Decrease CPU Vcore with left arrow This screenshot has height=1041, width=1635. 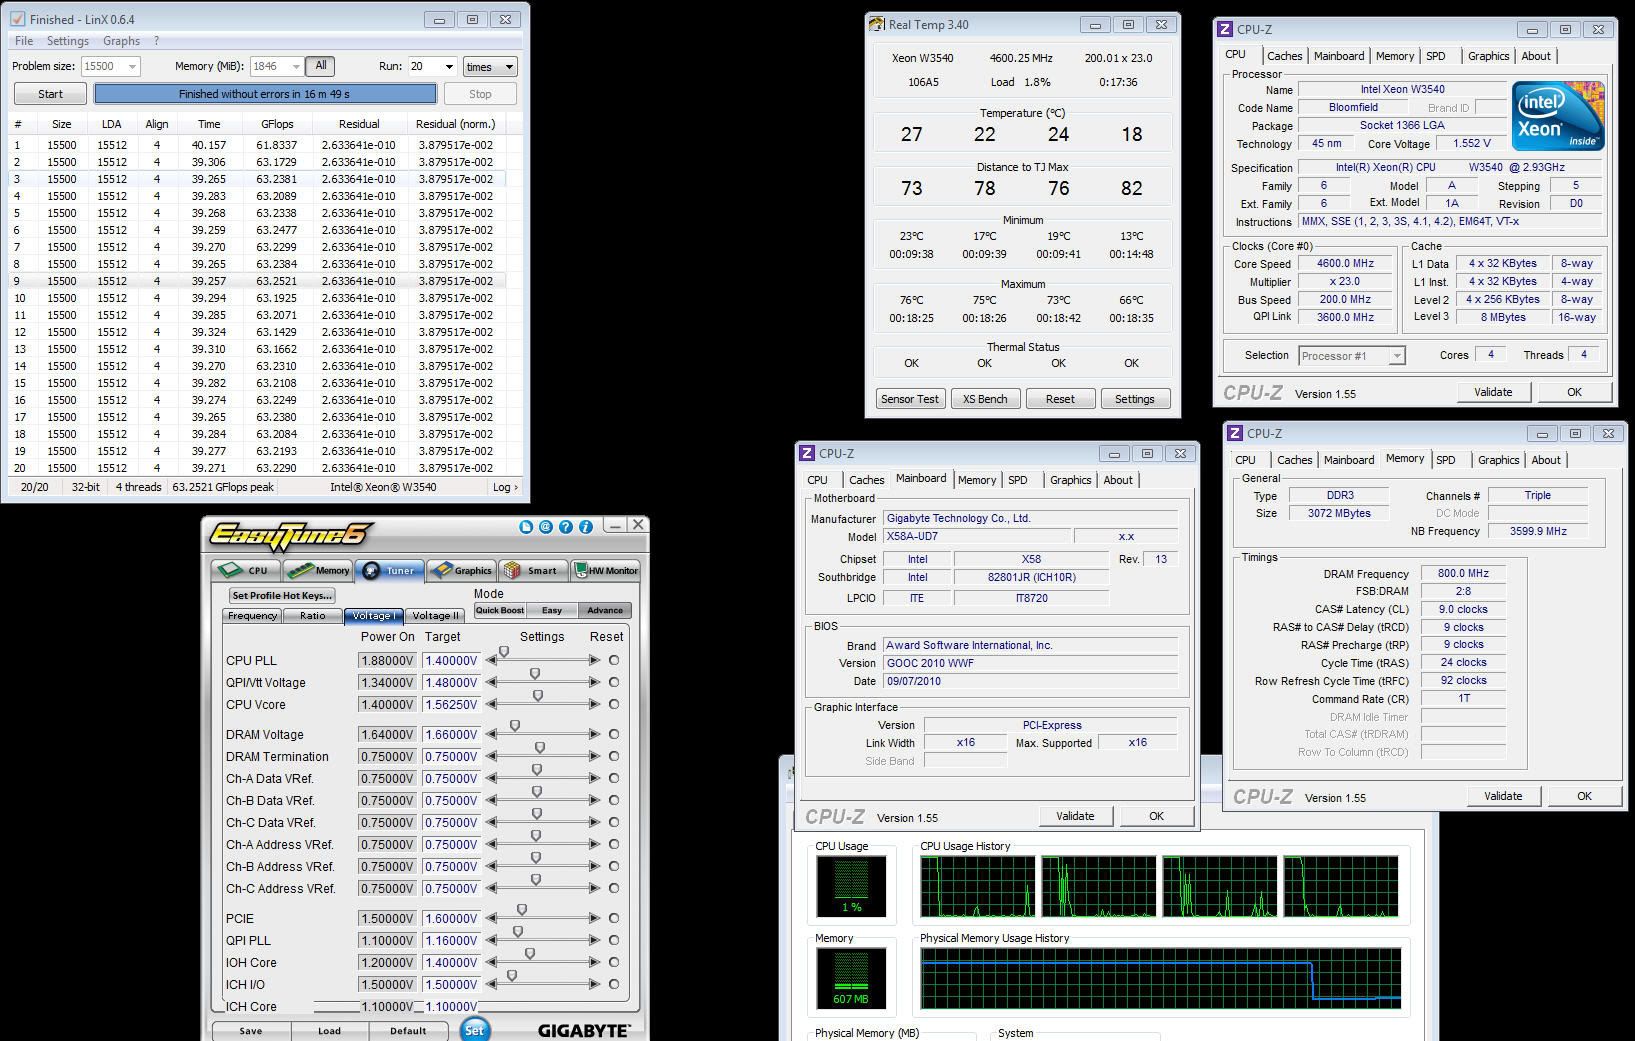491,704
